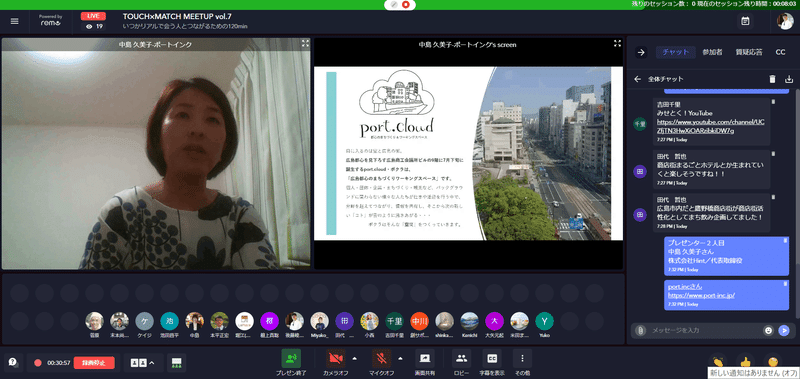
Task: Click the Remo logo in header
Action: [x=51, y=20]
